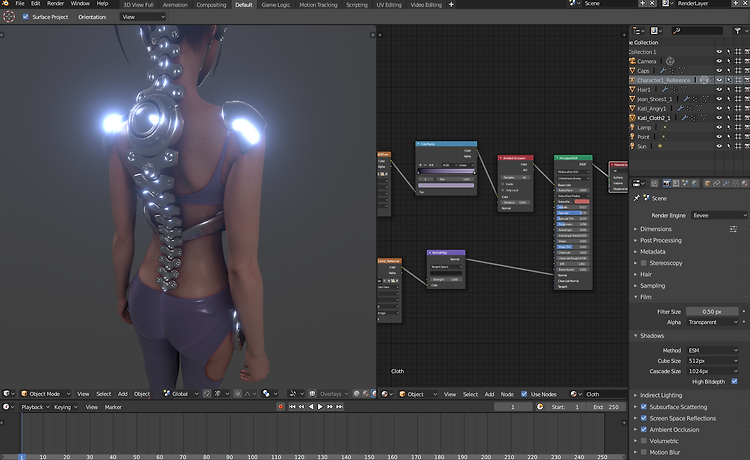Click the Lamp light data icon
750x460 pixels.
click(664, 127)
